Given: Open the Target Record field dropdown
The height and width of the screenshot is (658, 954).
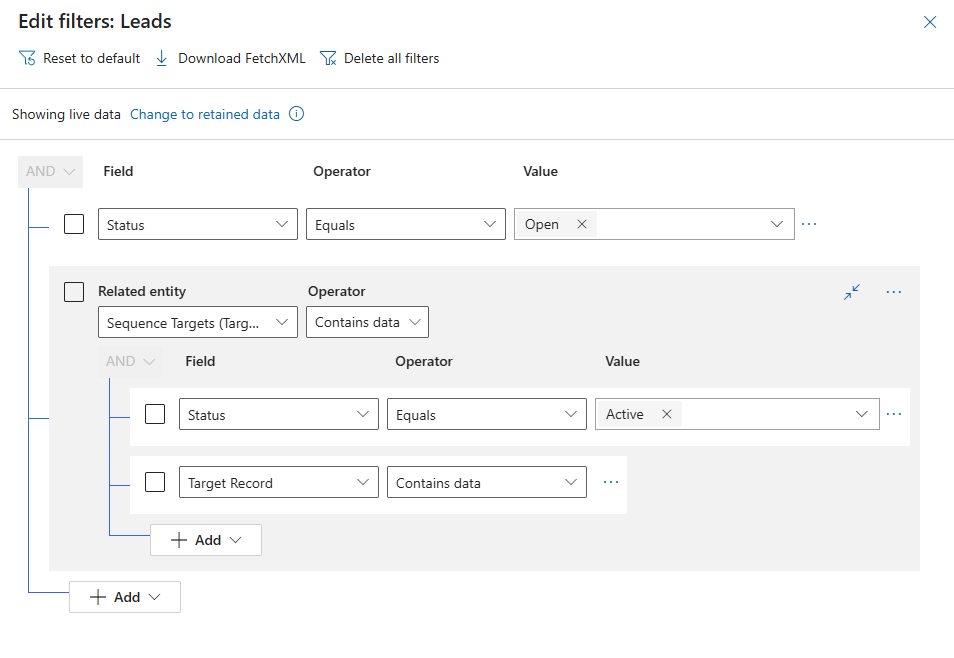Looking at the screenshot, I should [x=278, y=483].
